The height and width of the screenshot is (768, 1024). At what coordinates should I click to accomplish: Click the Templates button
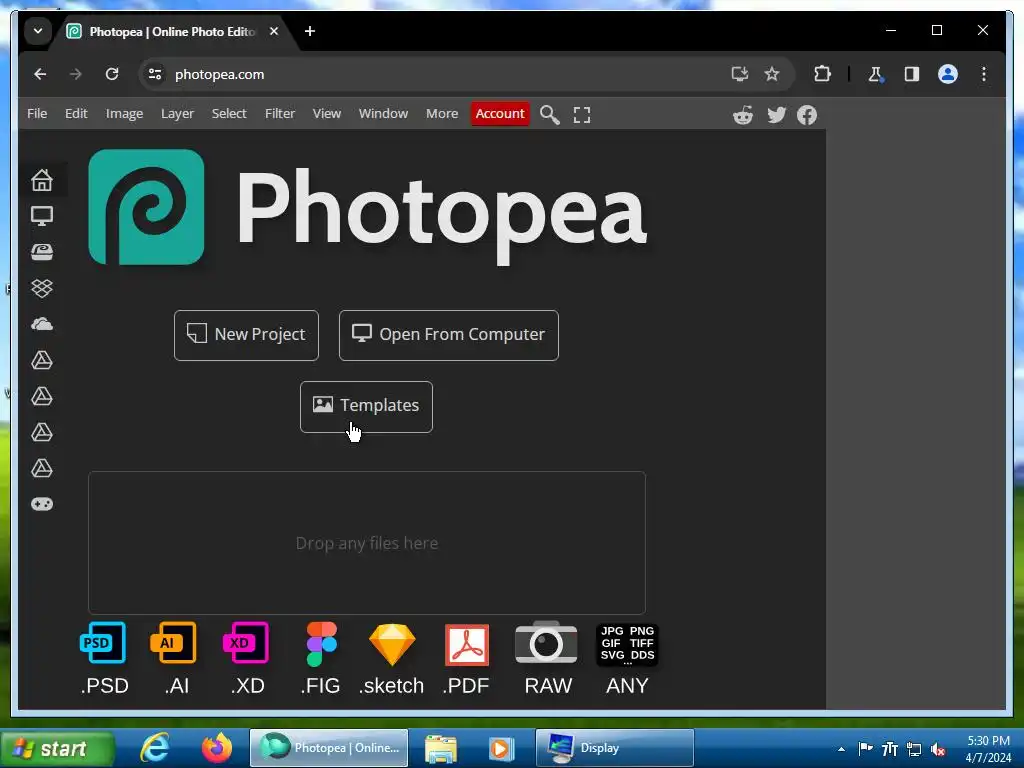click(x=366, y=407)
